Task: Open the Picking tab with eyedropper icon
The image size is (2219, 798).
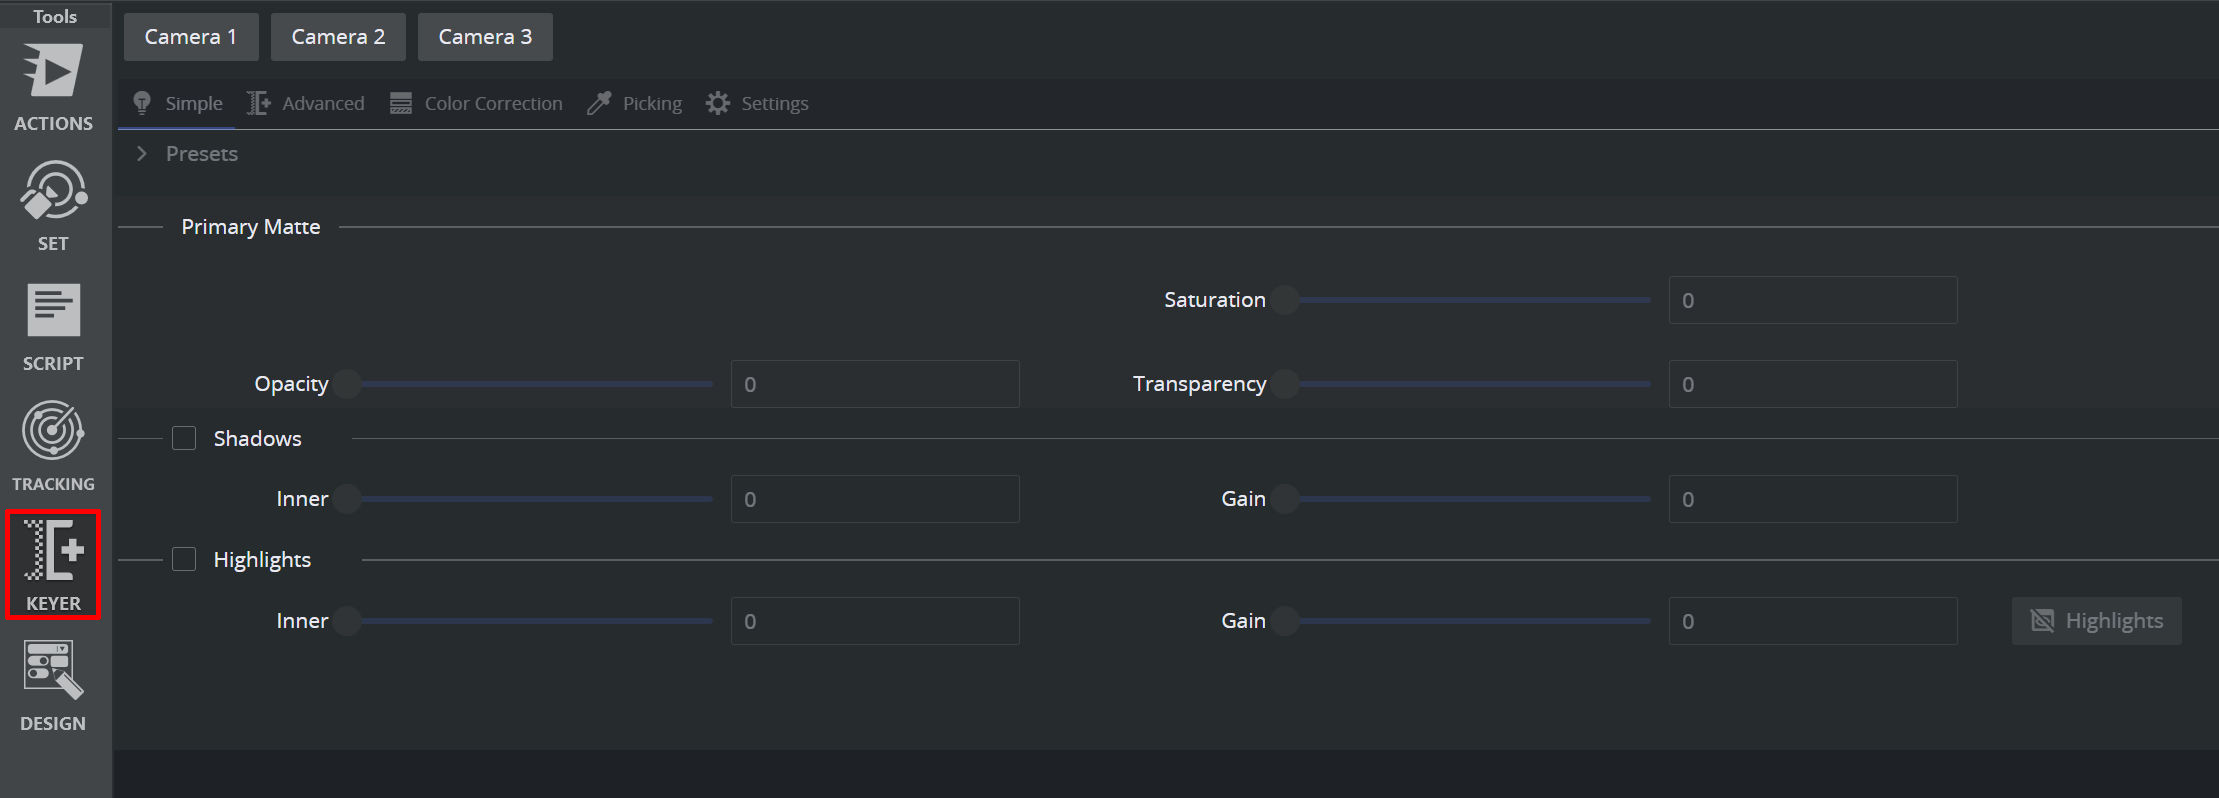Action: point(635,104)
